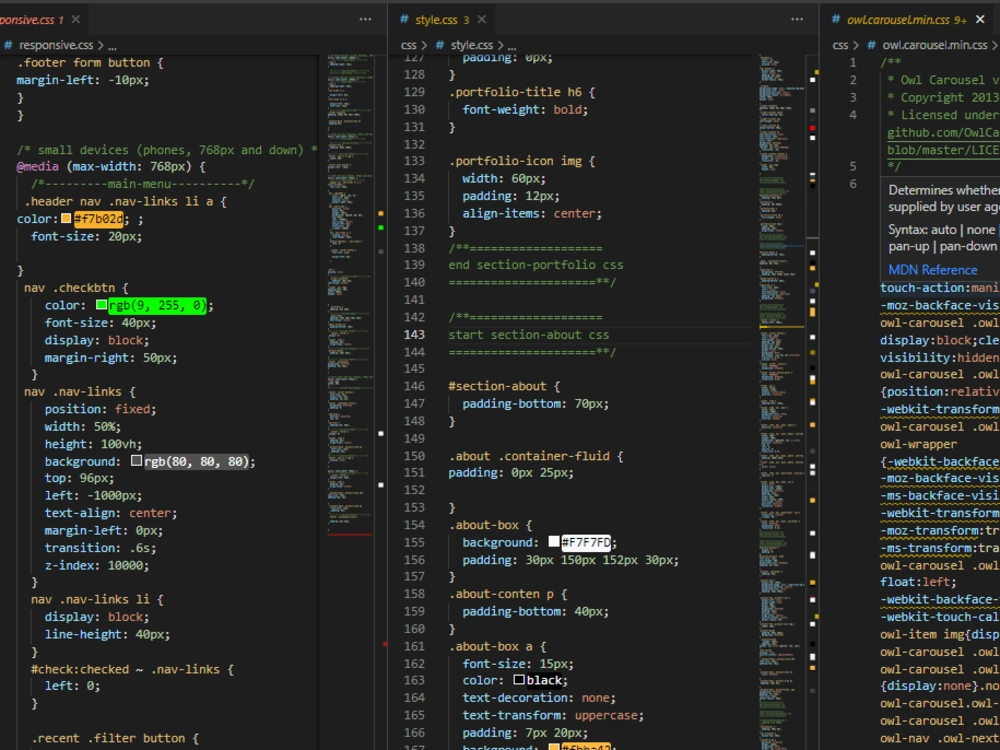The height and width of the screenshot is (750, 1000).
Task: Click line number 161 in style.css
Action: pos(414,646)
